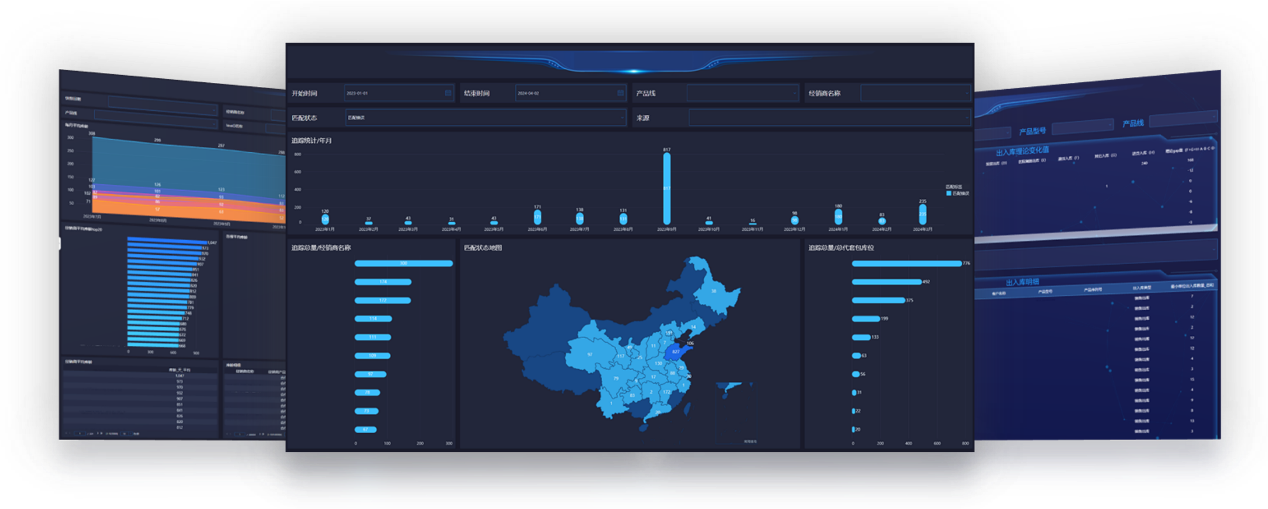
Task: Click the 2024年3月 bar labeled 235
Action: pos(922,216)
